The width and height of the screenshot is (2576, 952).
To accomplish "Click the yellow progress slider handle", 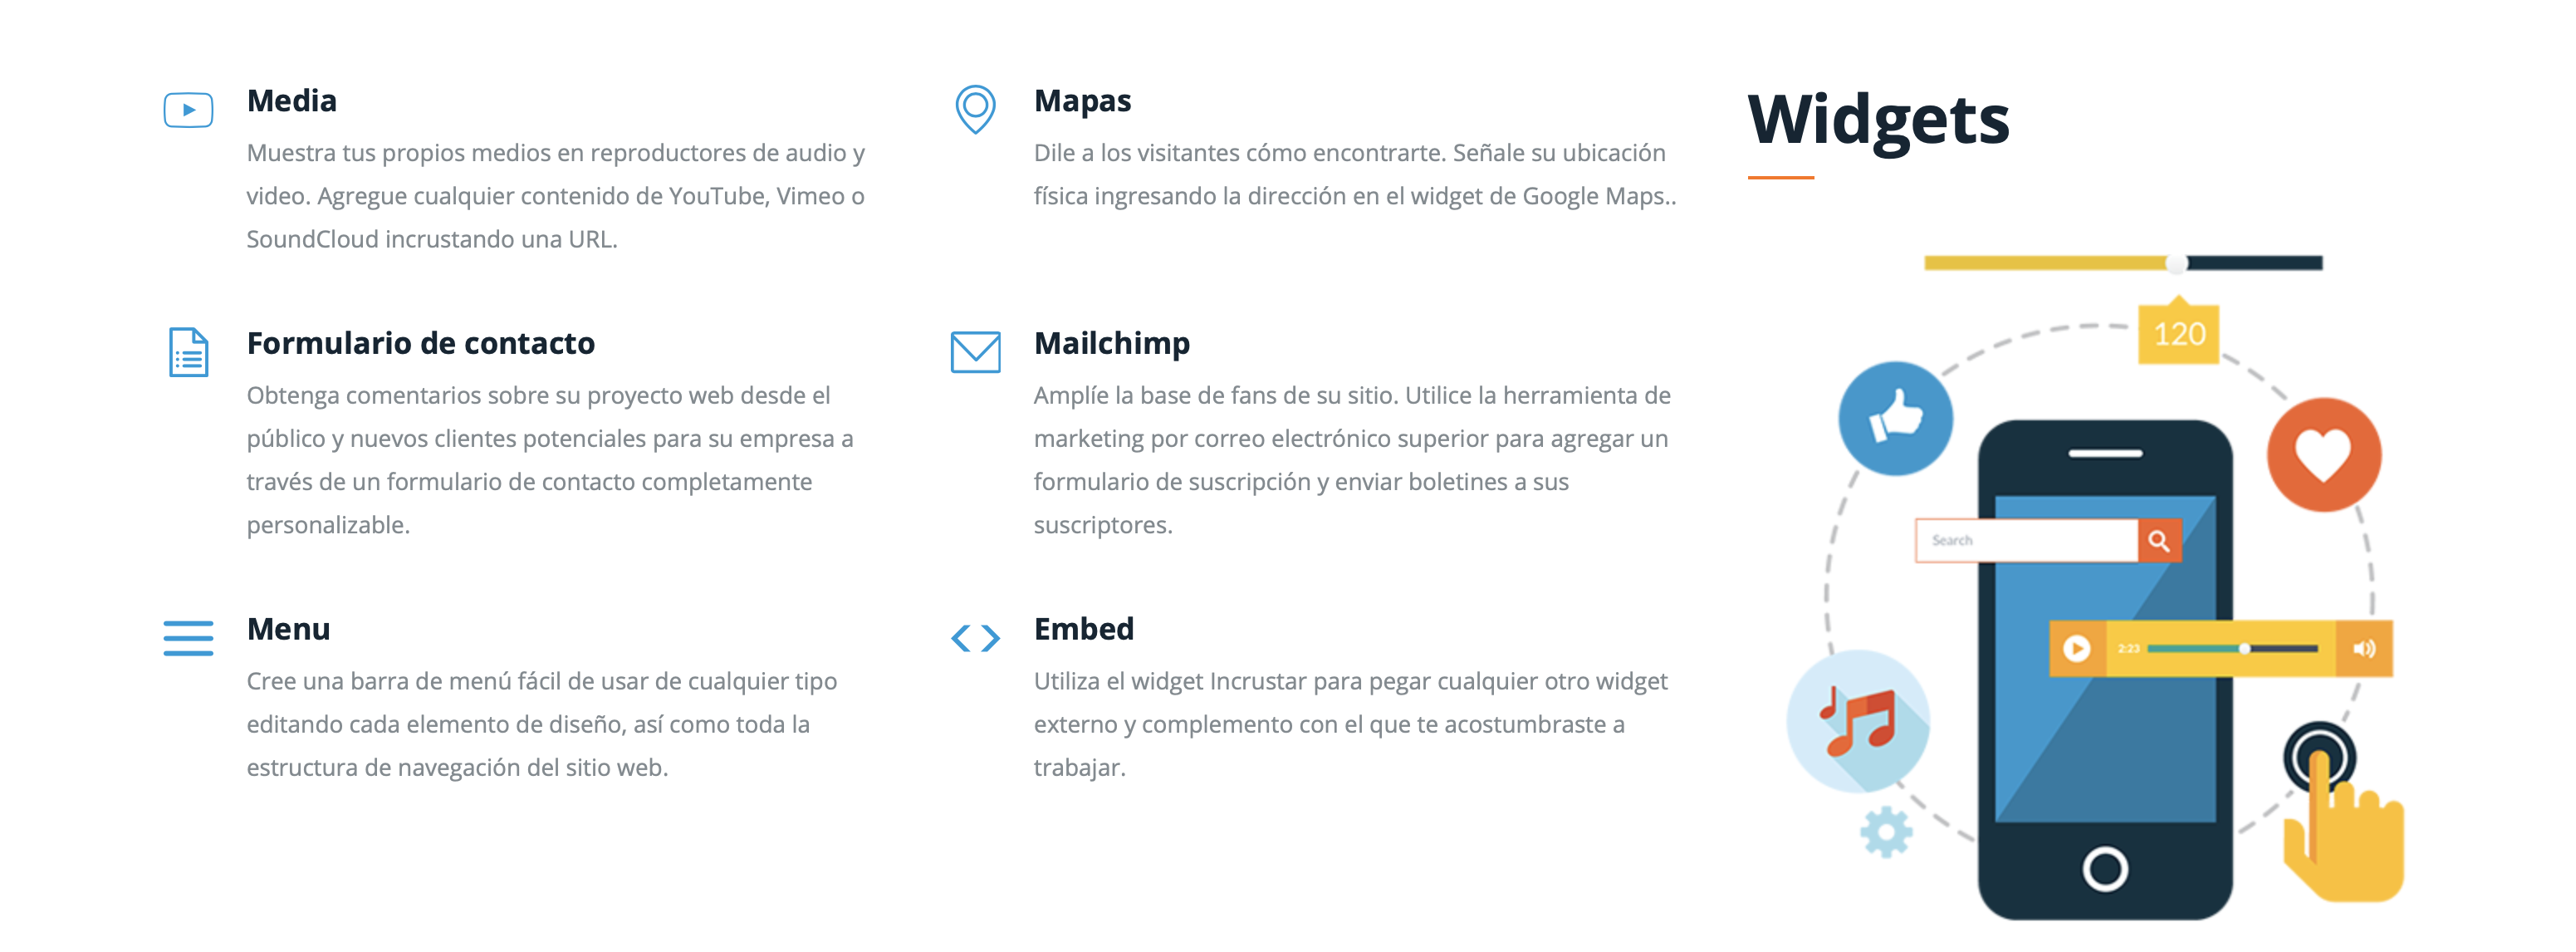I will (2176, 263).
